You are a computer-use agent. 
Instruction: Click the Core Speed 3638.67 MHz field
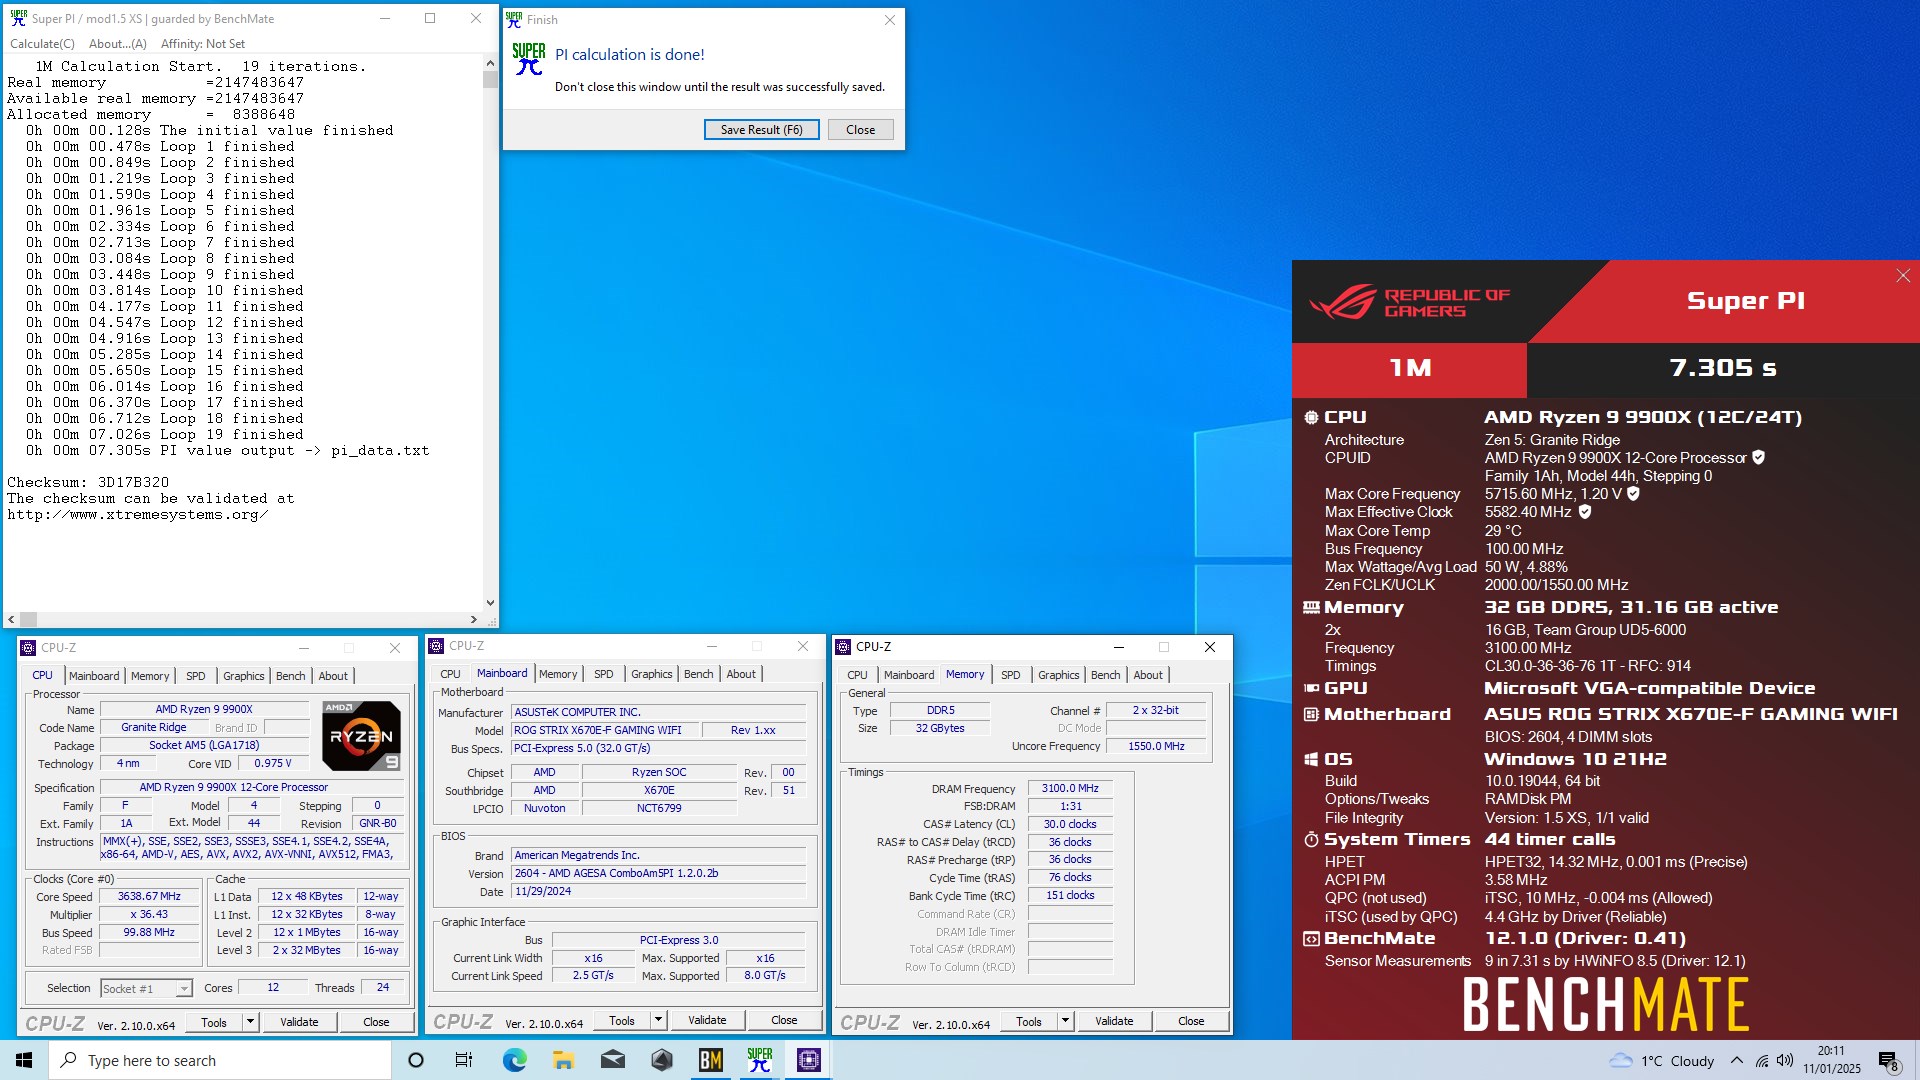coord(149,897)
